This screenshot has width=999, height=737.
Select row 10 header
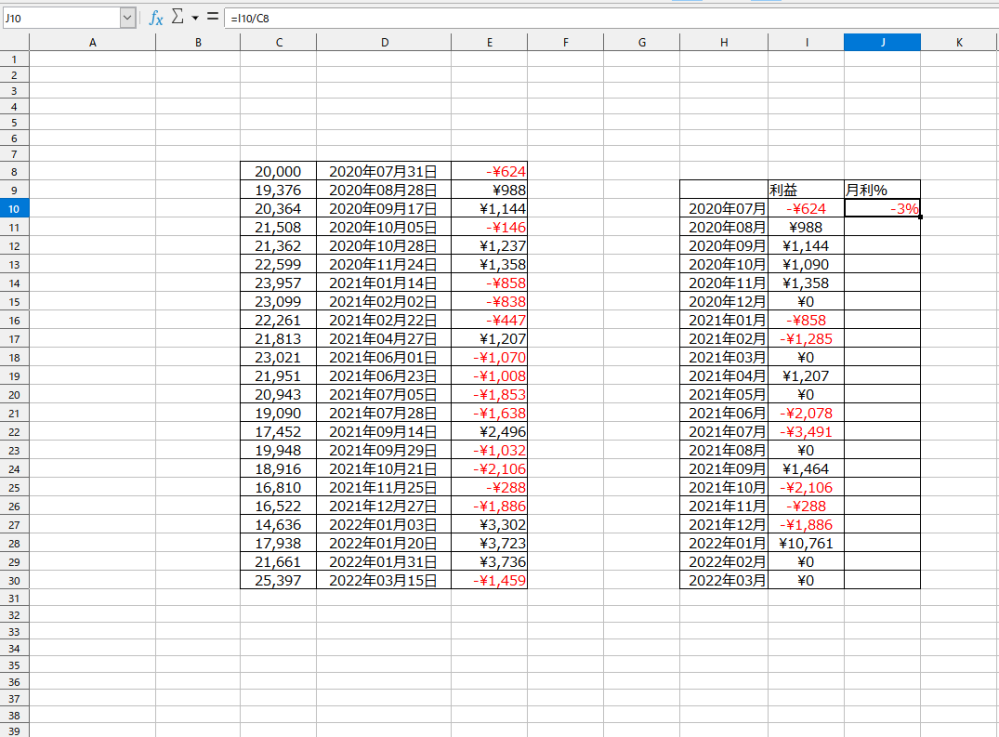pos(14,208)
